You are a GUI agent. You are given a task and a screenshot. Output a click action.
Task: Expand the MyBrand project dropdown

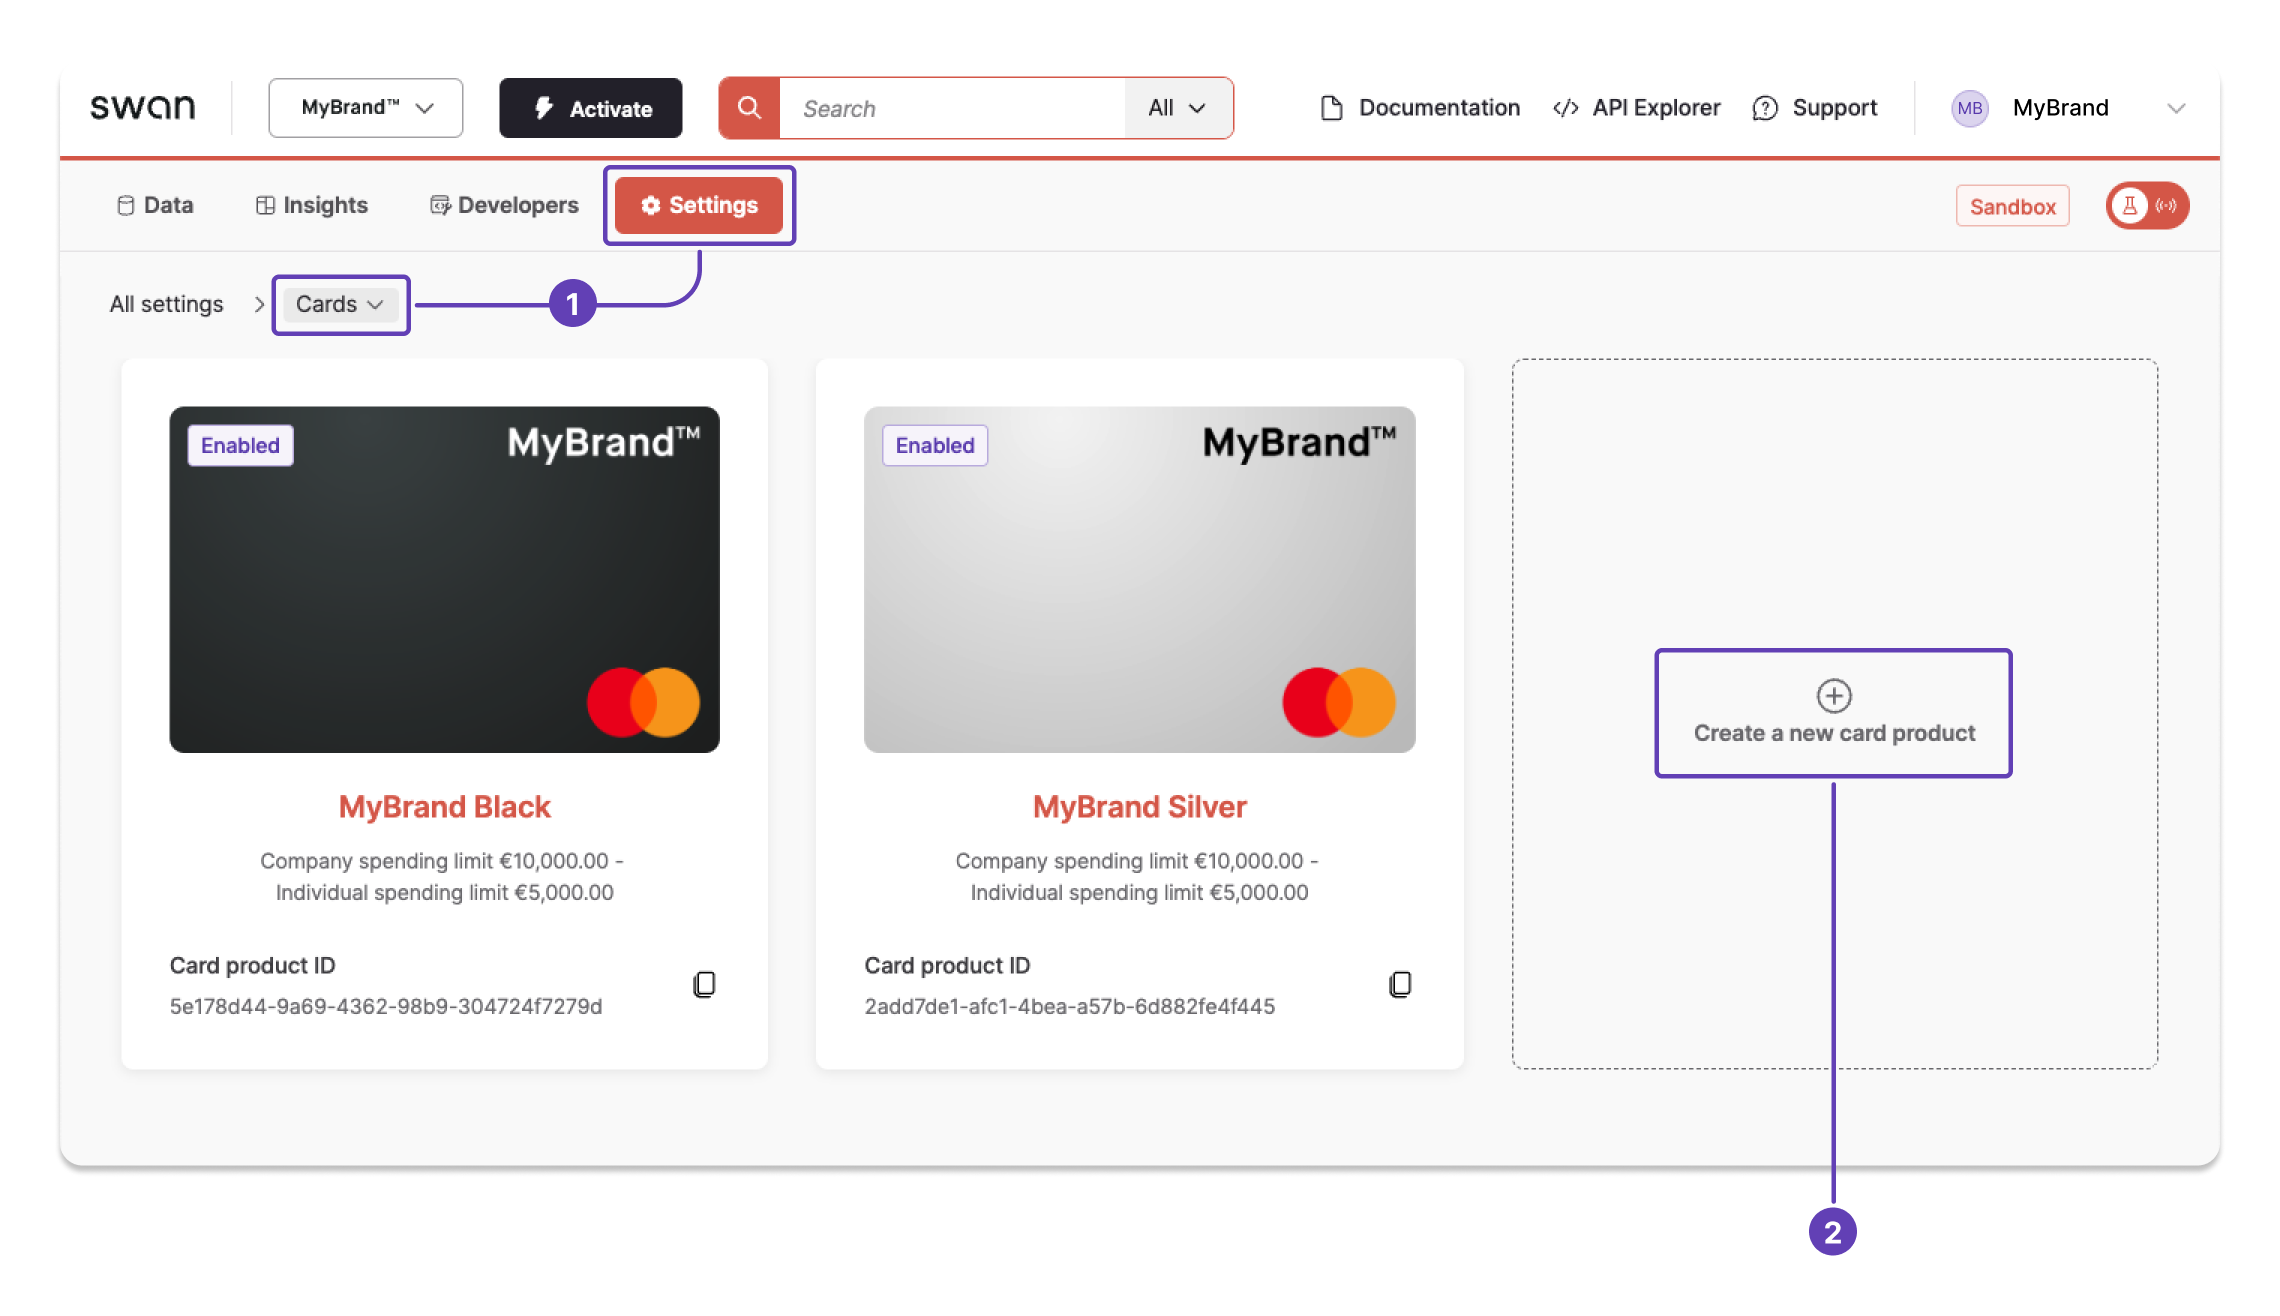pyautogui.click(x=365, y=107)
